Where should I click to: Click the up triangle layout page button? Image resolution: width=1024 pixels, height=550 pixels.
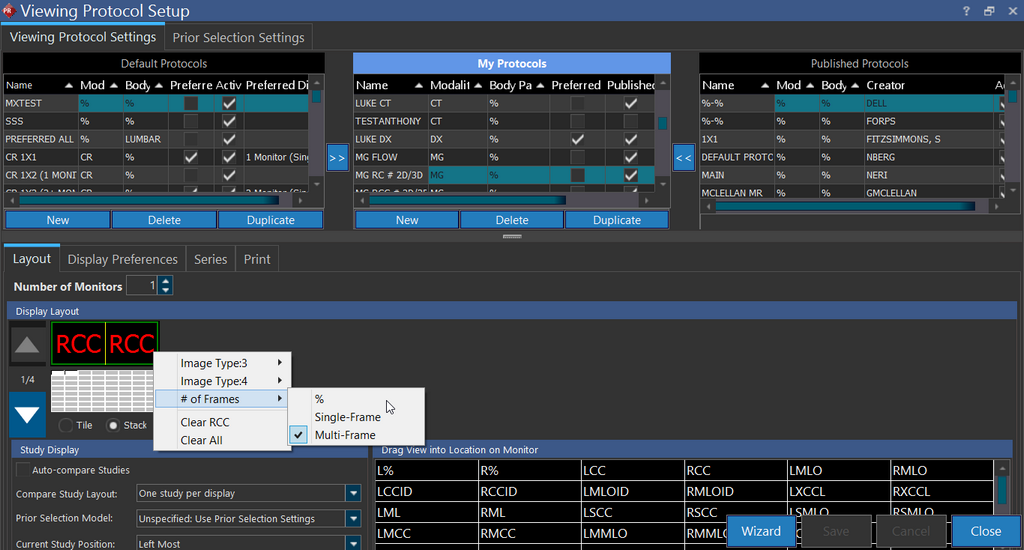pos(28,346)
